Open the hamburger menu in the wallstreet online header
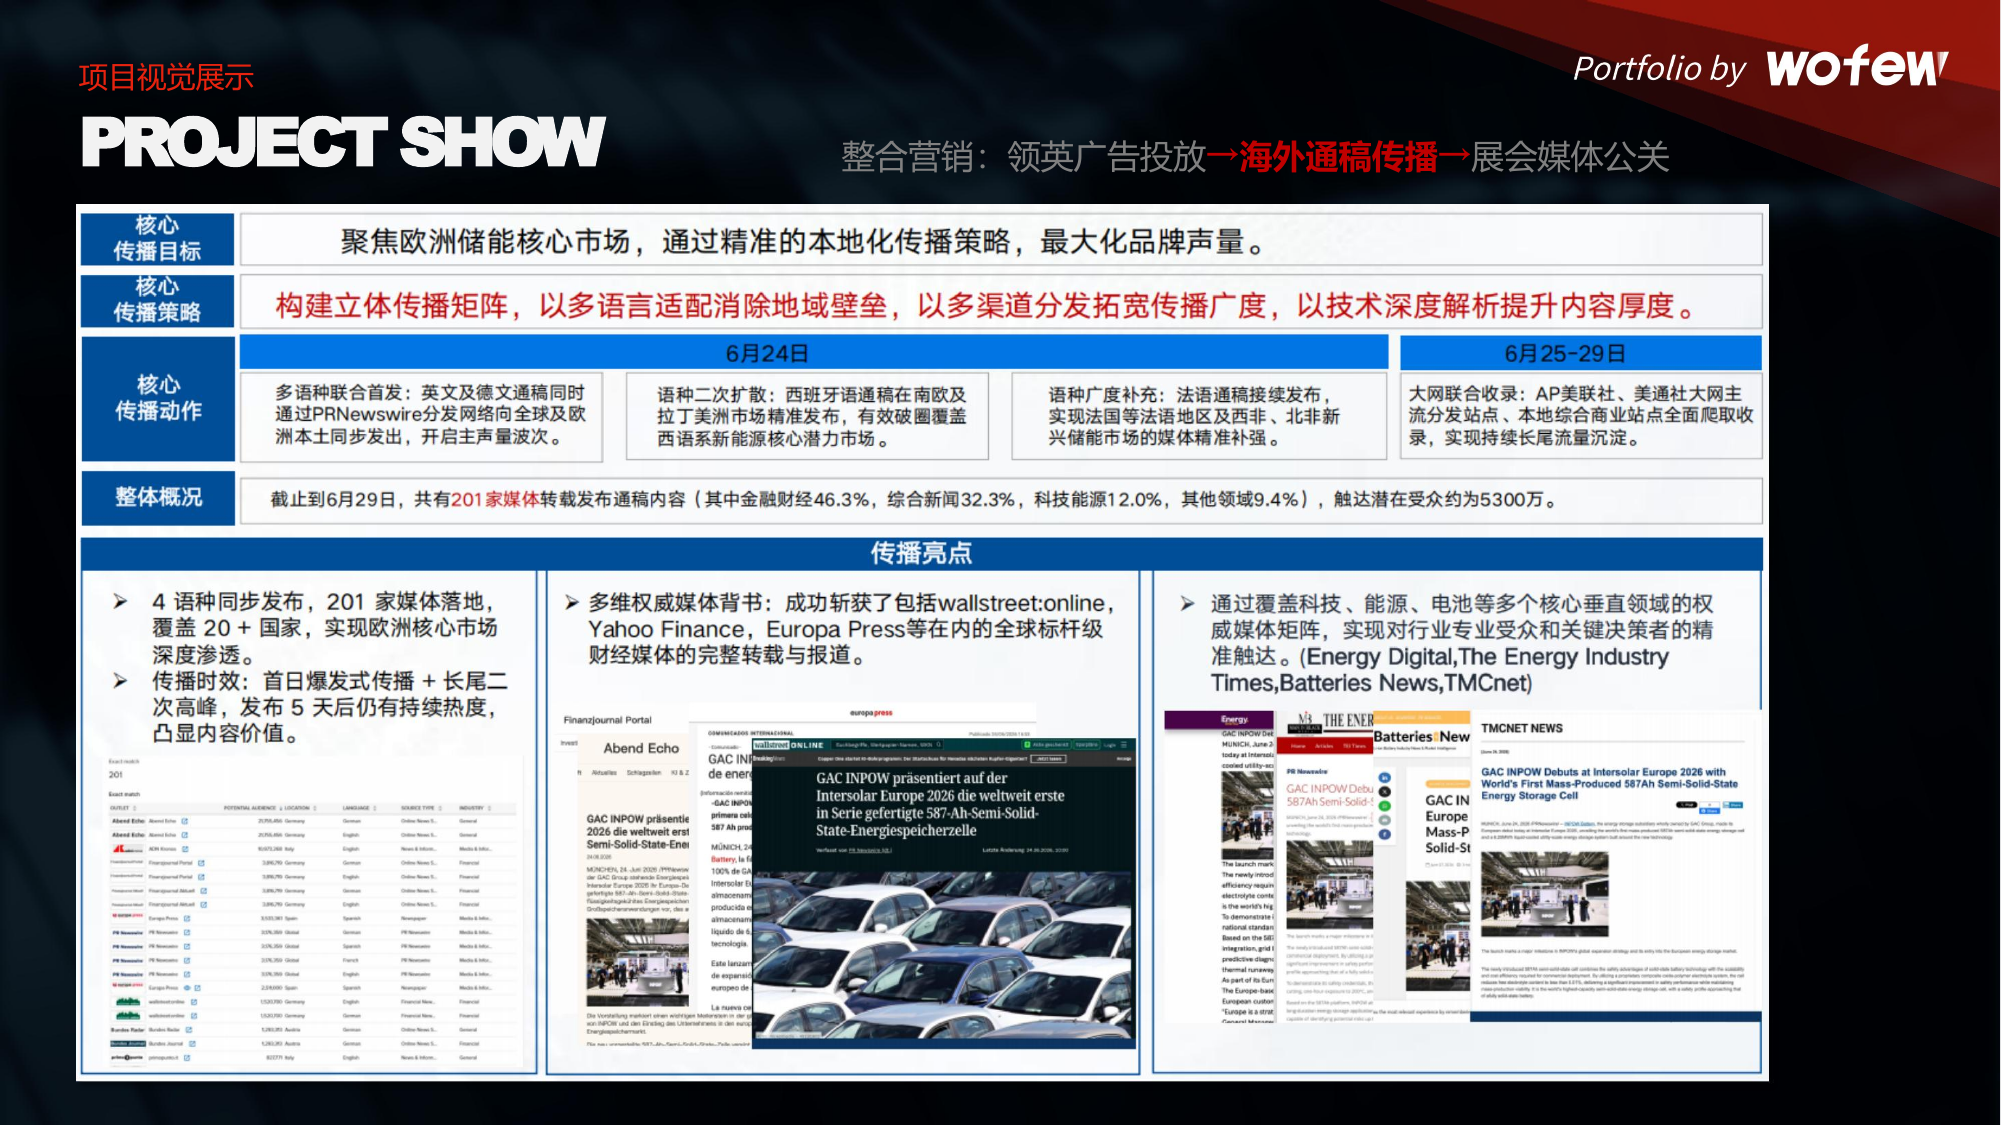Viewport: 2001px width, 1125px height. tap(1124, 745)
